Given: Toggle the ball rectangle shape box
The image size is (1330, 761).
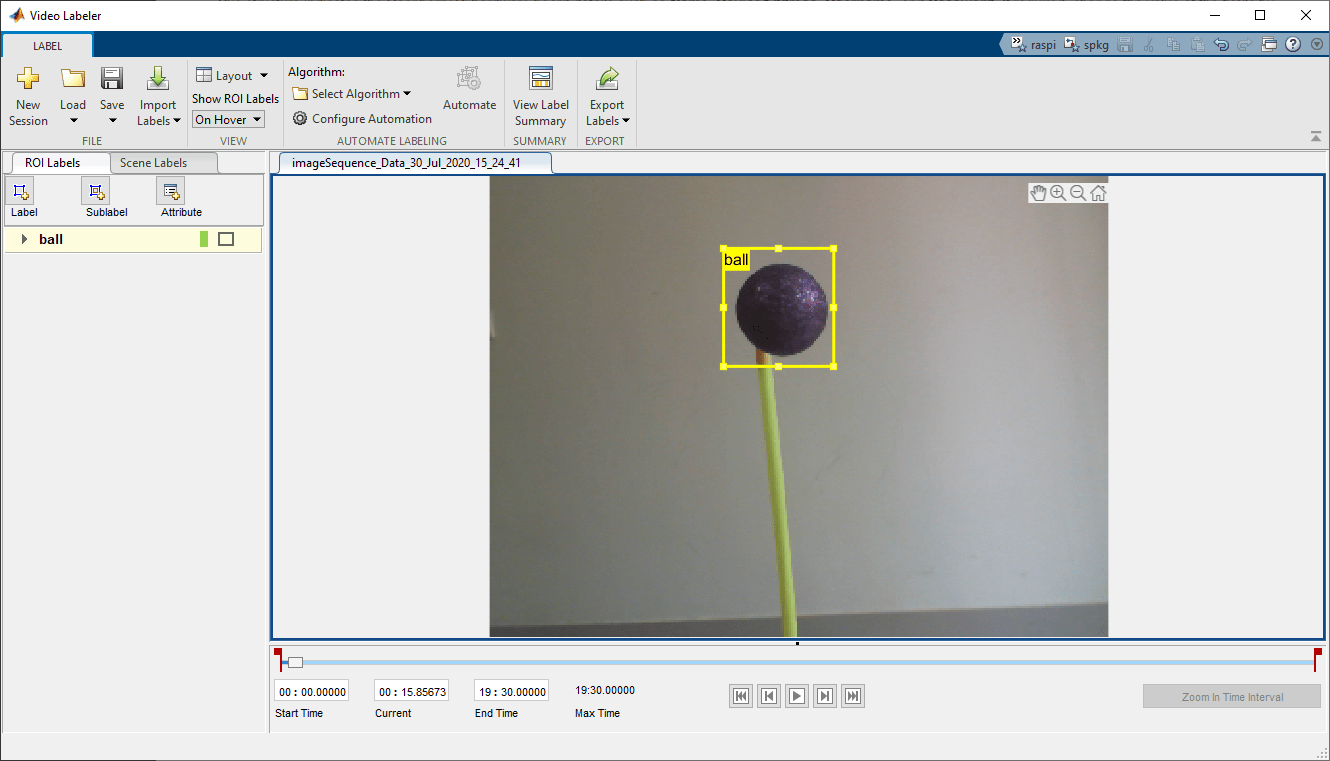Looking at the screenshot, I should [x=226, y=239].
